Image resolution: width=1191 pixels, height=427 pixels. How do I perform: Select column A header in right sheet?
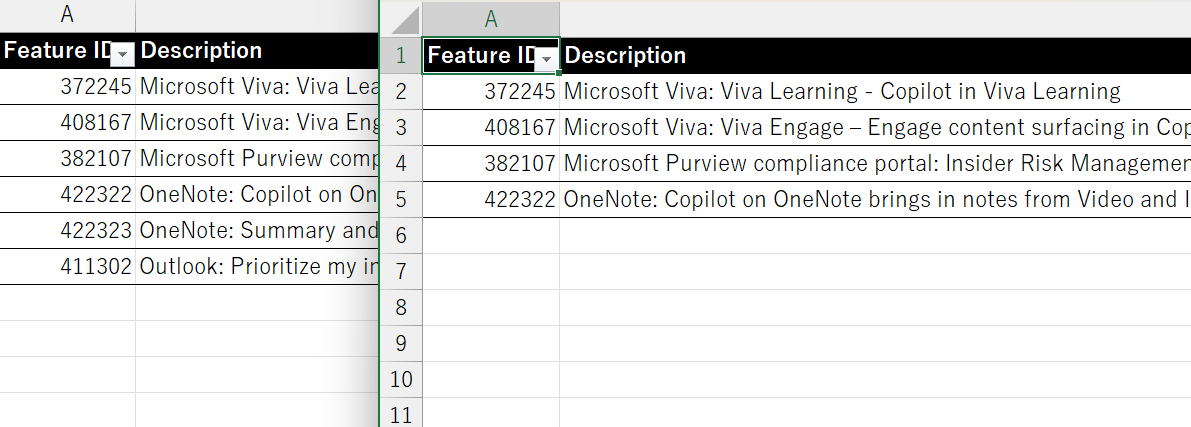[491, 19]
